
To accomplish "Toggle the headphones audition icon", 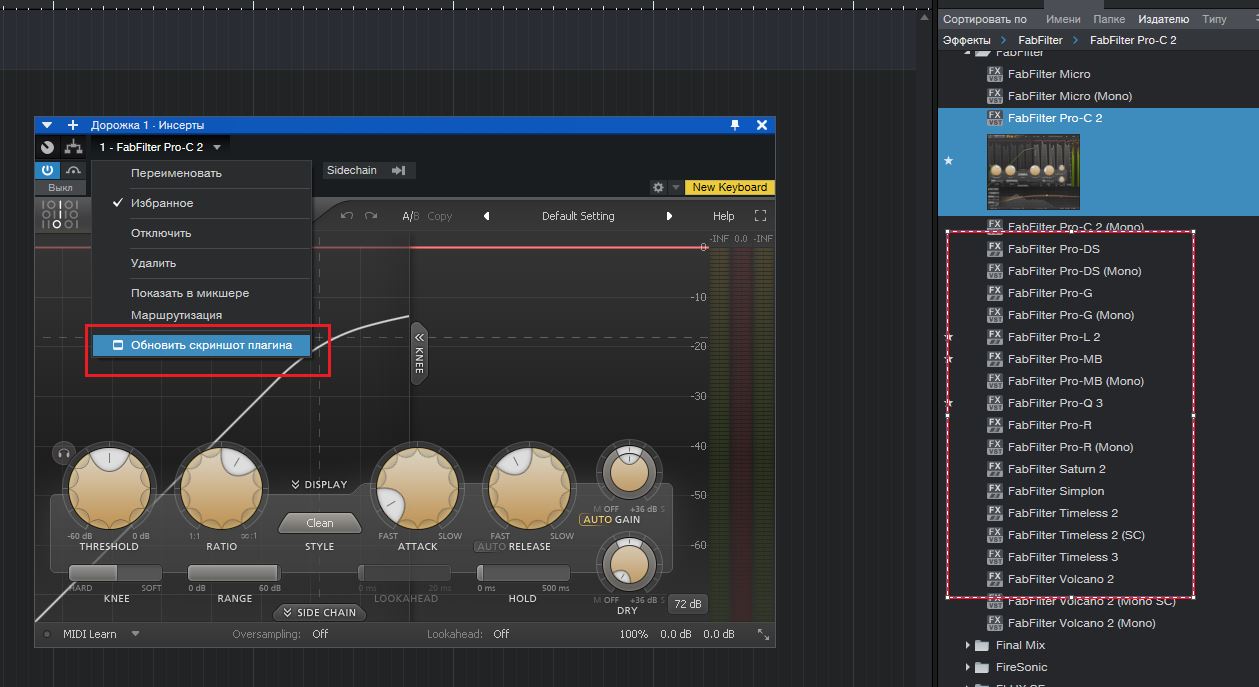I will 64,453.
